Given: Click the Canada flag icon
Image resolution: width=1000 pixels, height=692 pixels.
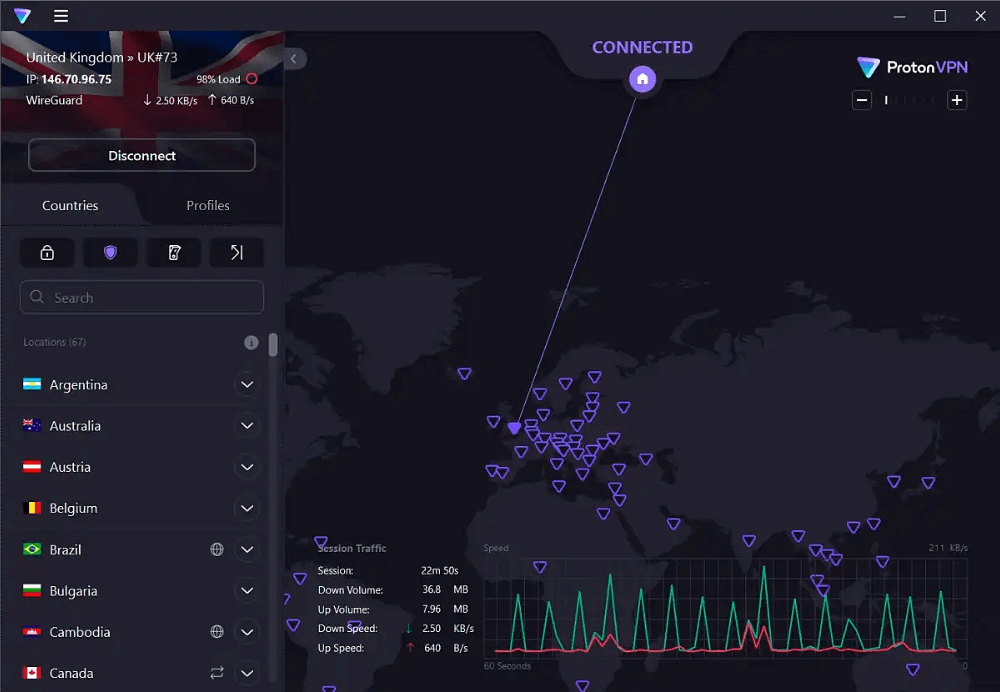Looking at the screenshot, I should pyautogui.click(x=32, y=673).
